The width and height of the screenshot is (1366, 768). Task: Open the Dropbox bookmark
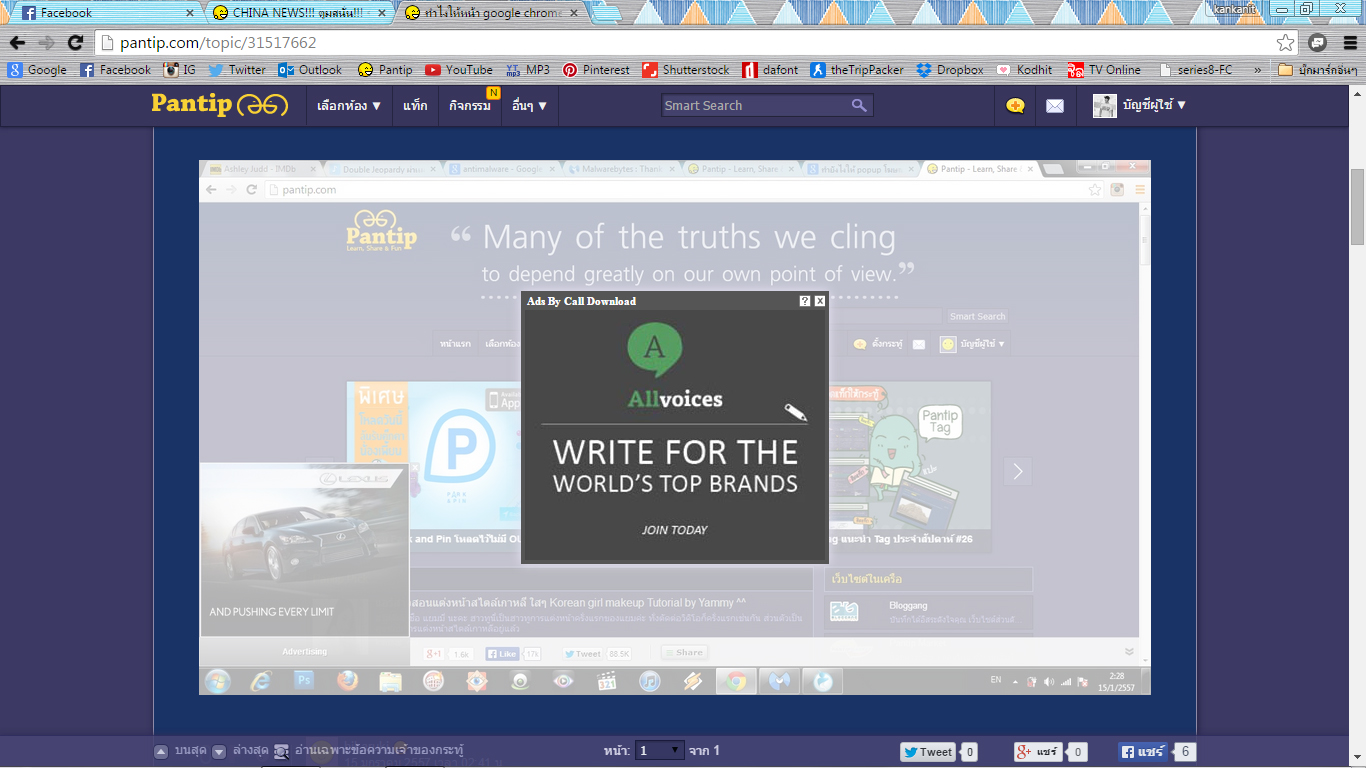(x=950, y=70)
